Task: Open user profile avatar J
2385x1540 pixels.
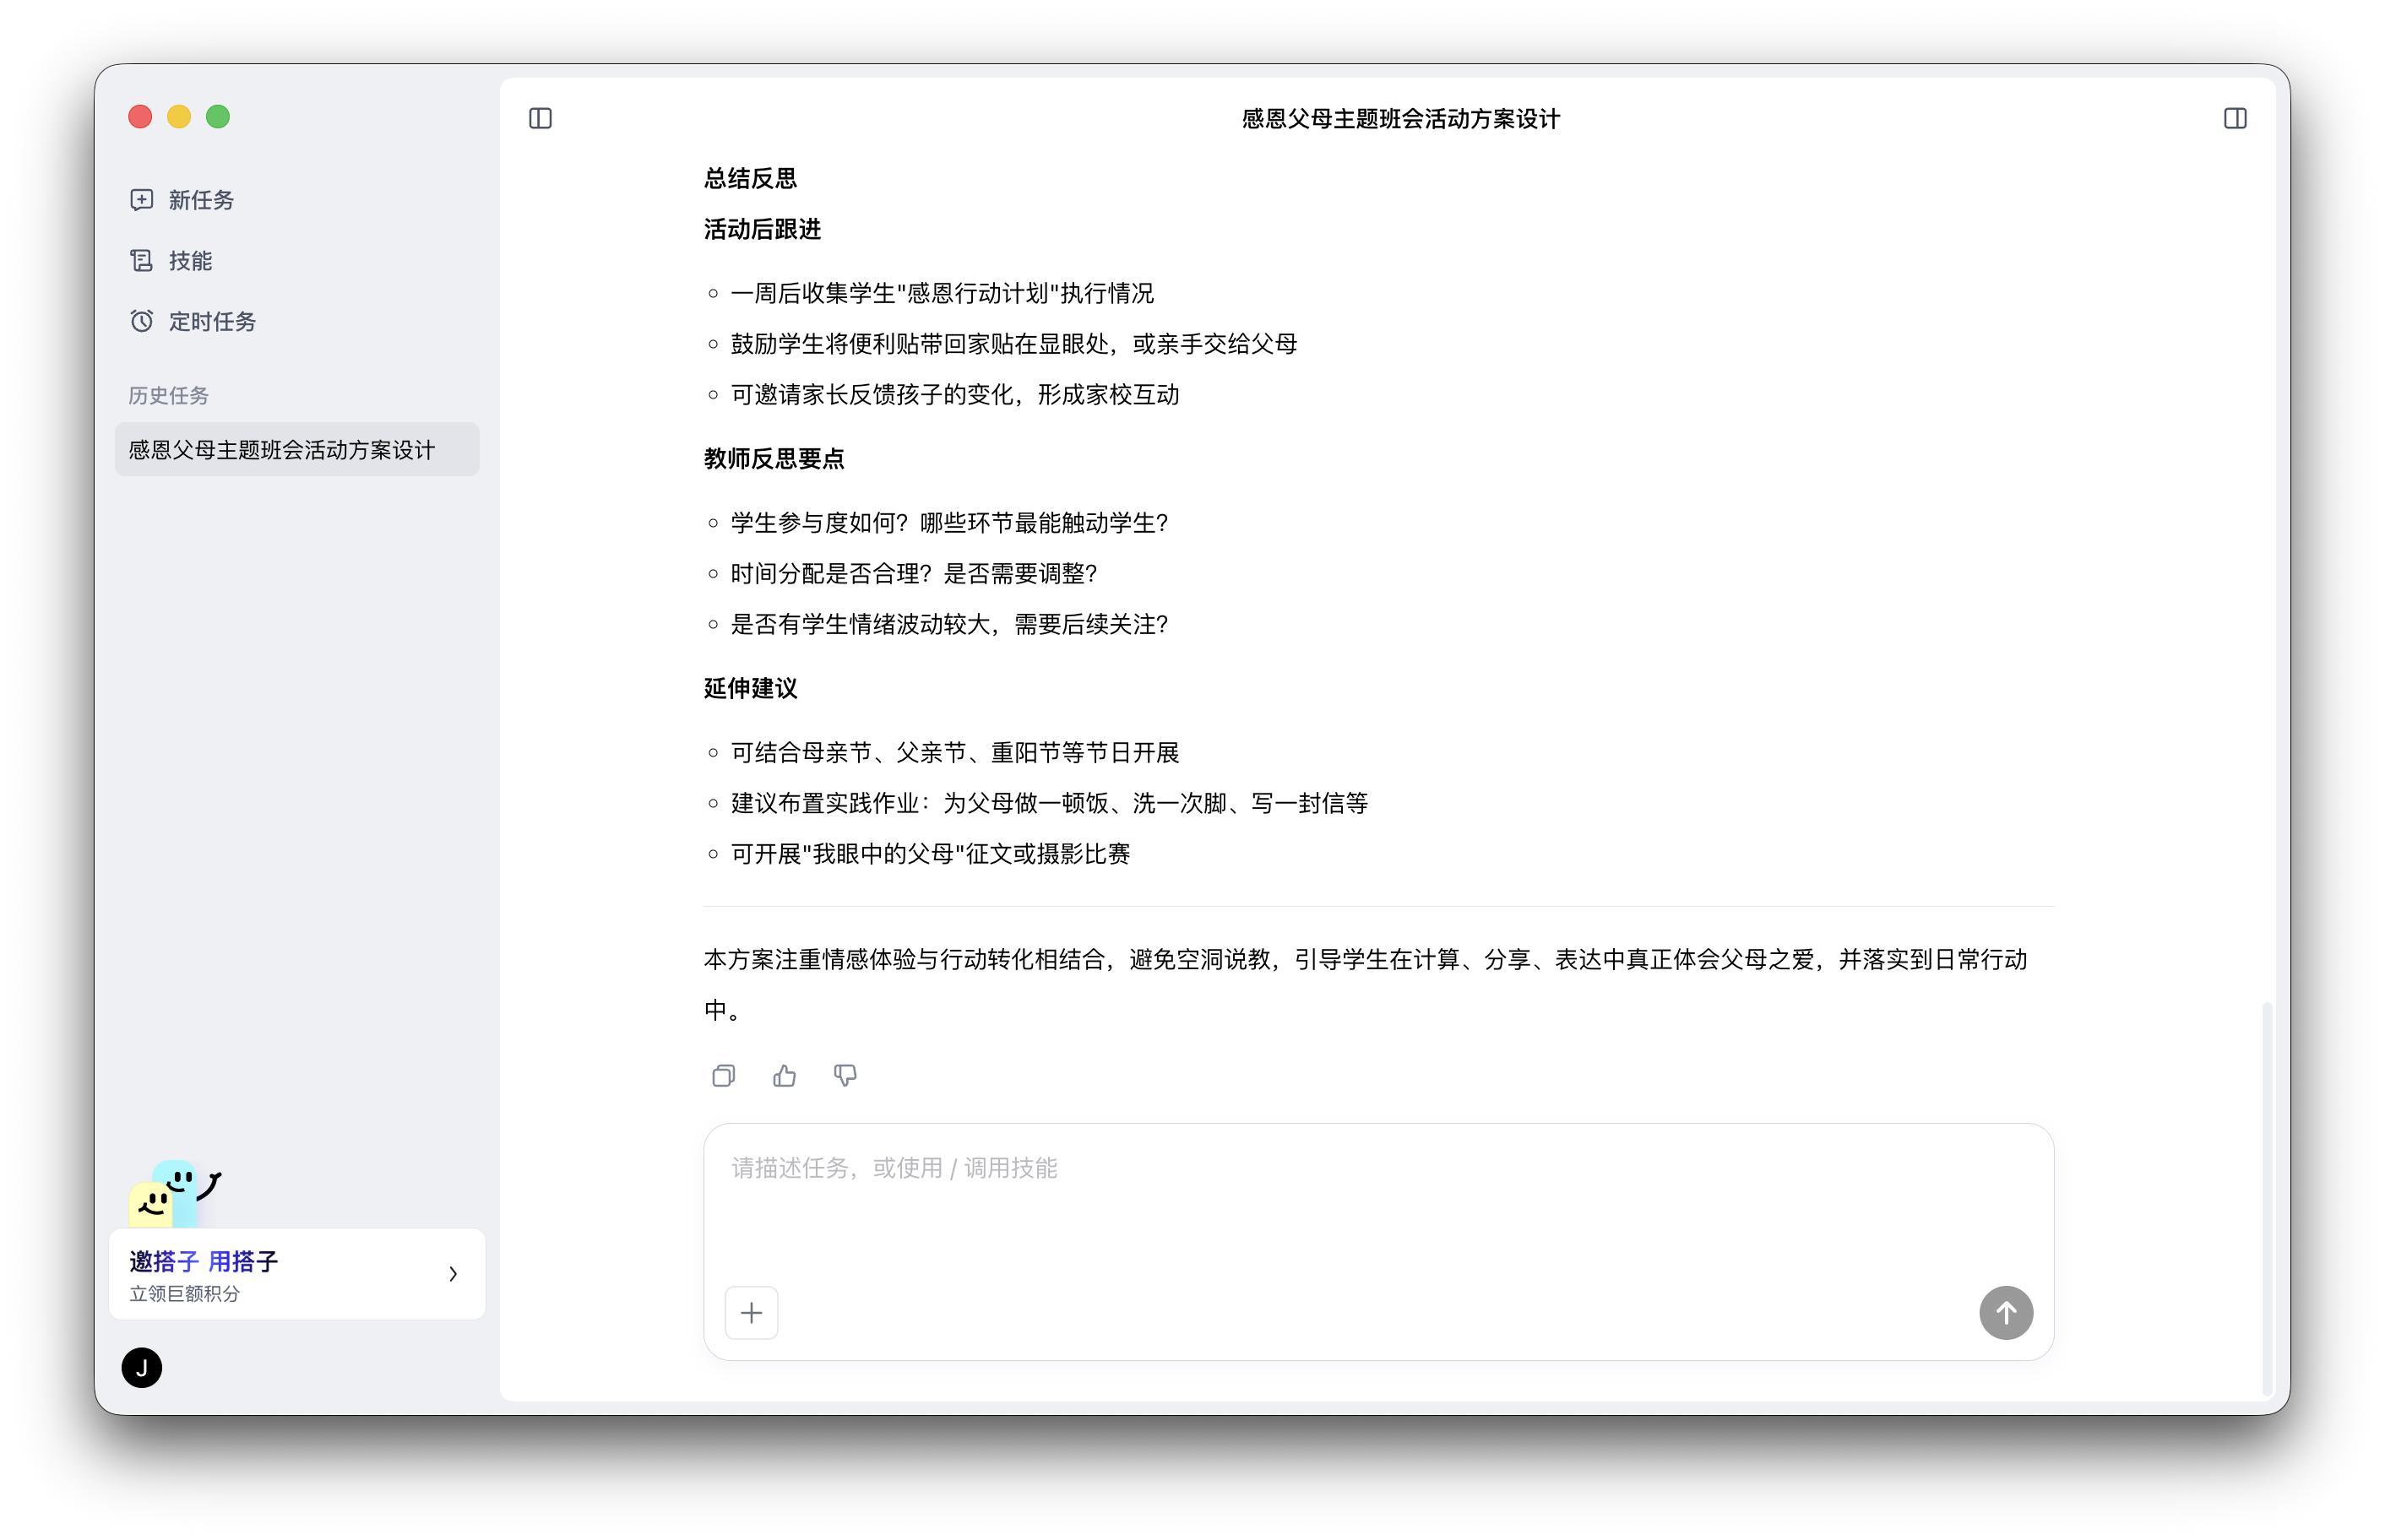Action: pyautogui.click(x=141, y=1367)
